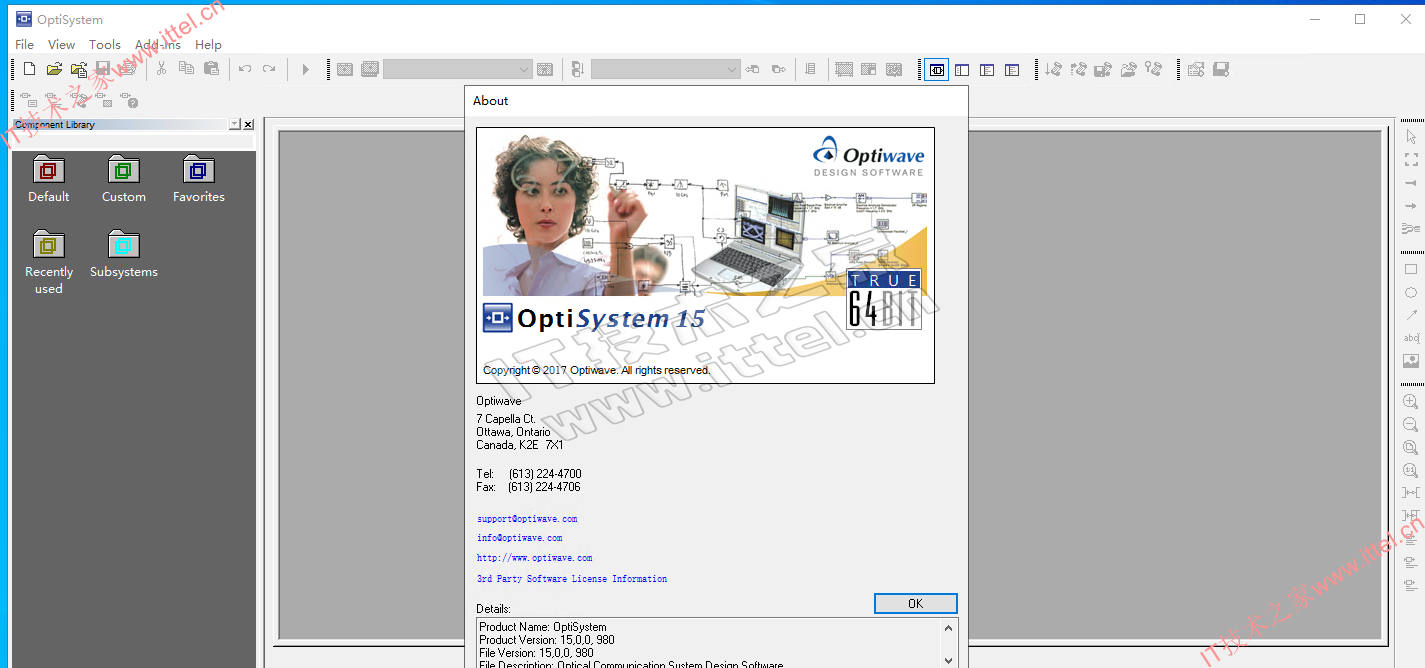This screenshot has height=668, width=1425.
Task: Open the Favorites library folder
Action: coord(199,180)
